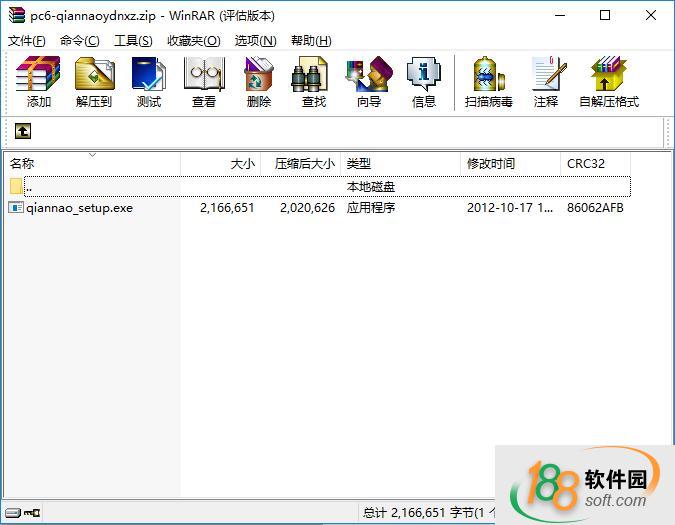Open the 查找 (Find) binoculars tool
The height and width of the screenshot is (525, 675).
(313, 82)
